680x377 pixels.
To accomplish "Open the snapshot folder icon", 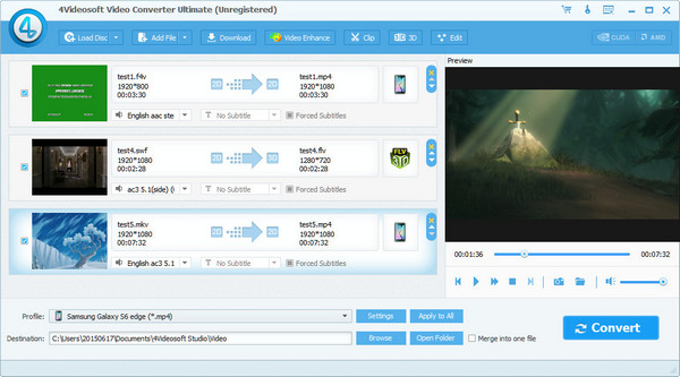I will [580, 282].
